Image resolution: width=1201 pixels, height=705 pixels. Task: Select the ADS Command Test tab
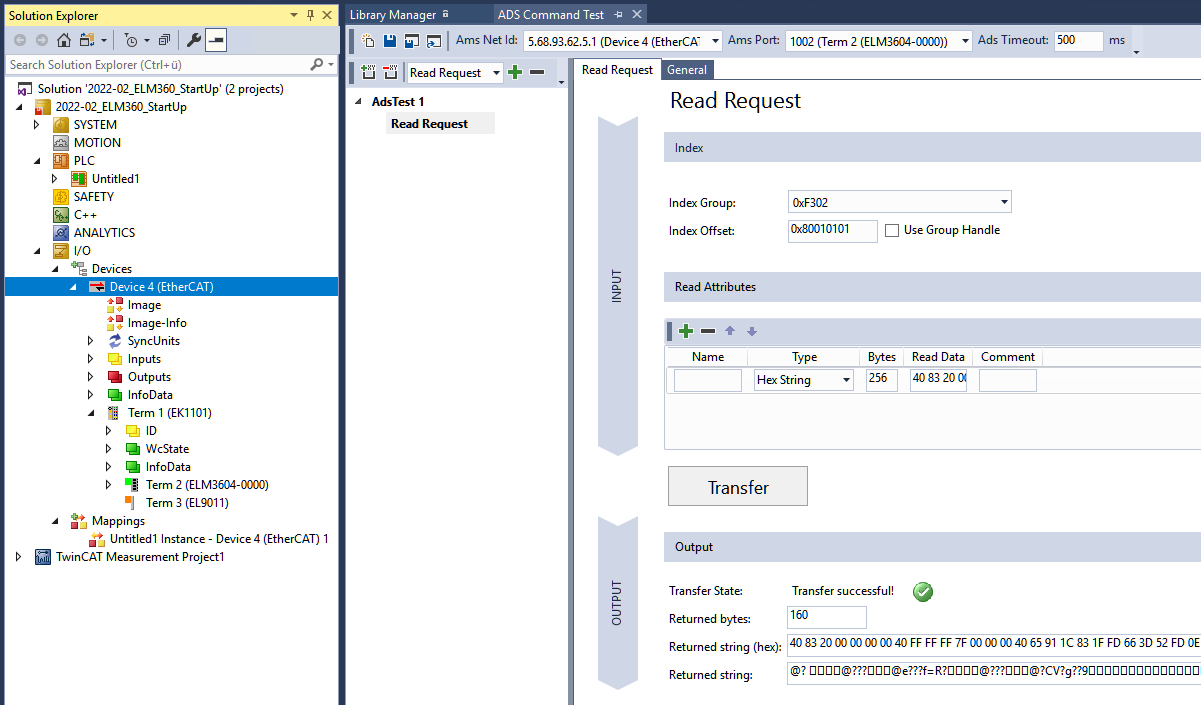point(551,15)
